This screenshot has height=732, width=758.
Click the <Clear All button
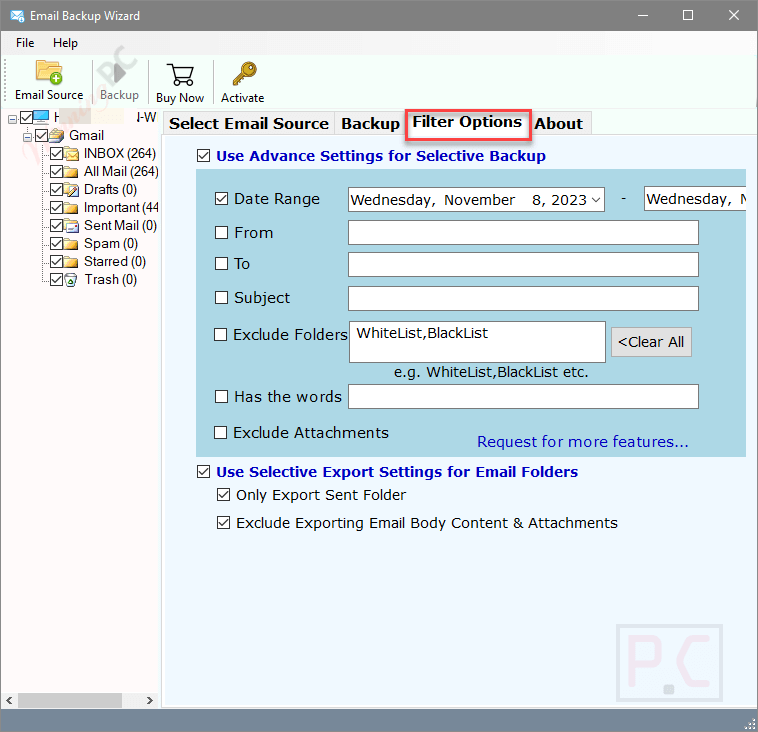point(651,342)
